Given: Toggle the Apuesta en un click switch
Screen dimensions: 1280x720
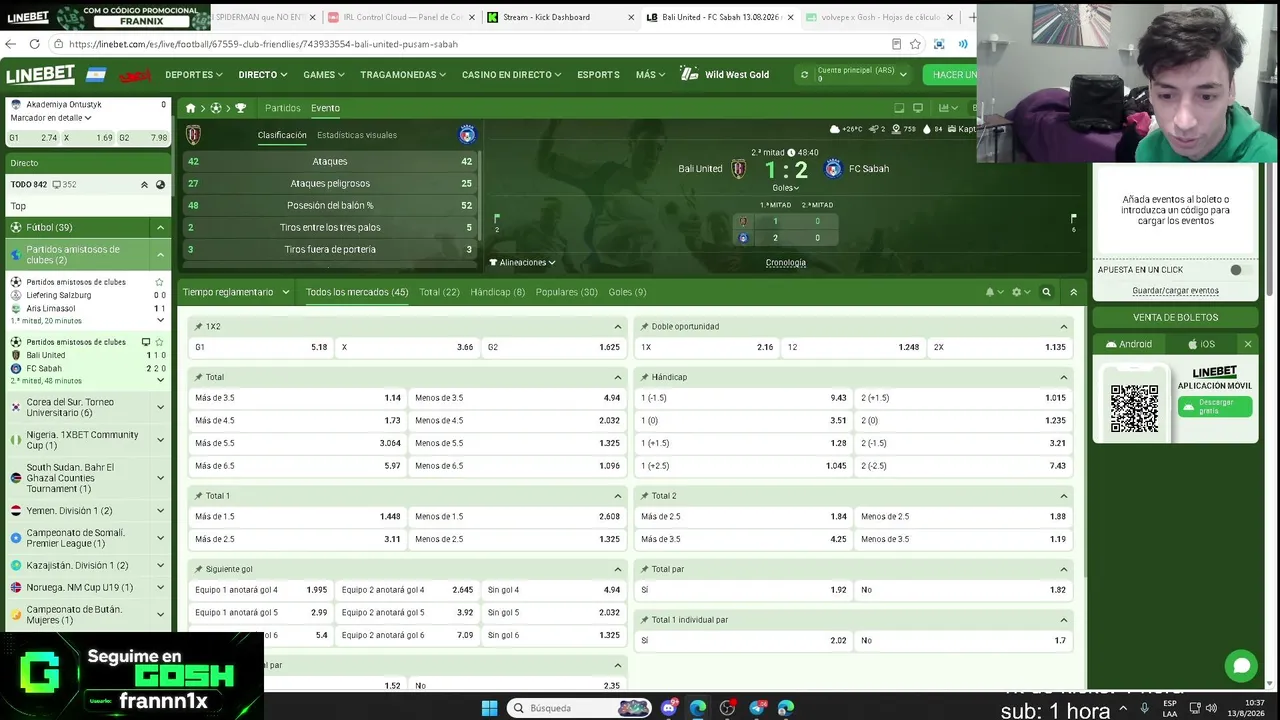Looking at the screenshot, I should tap(1240, 270).
